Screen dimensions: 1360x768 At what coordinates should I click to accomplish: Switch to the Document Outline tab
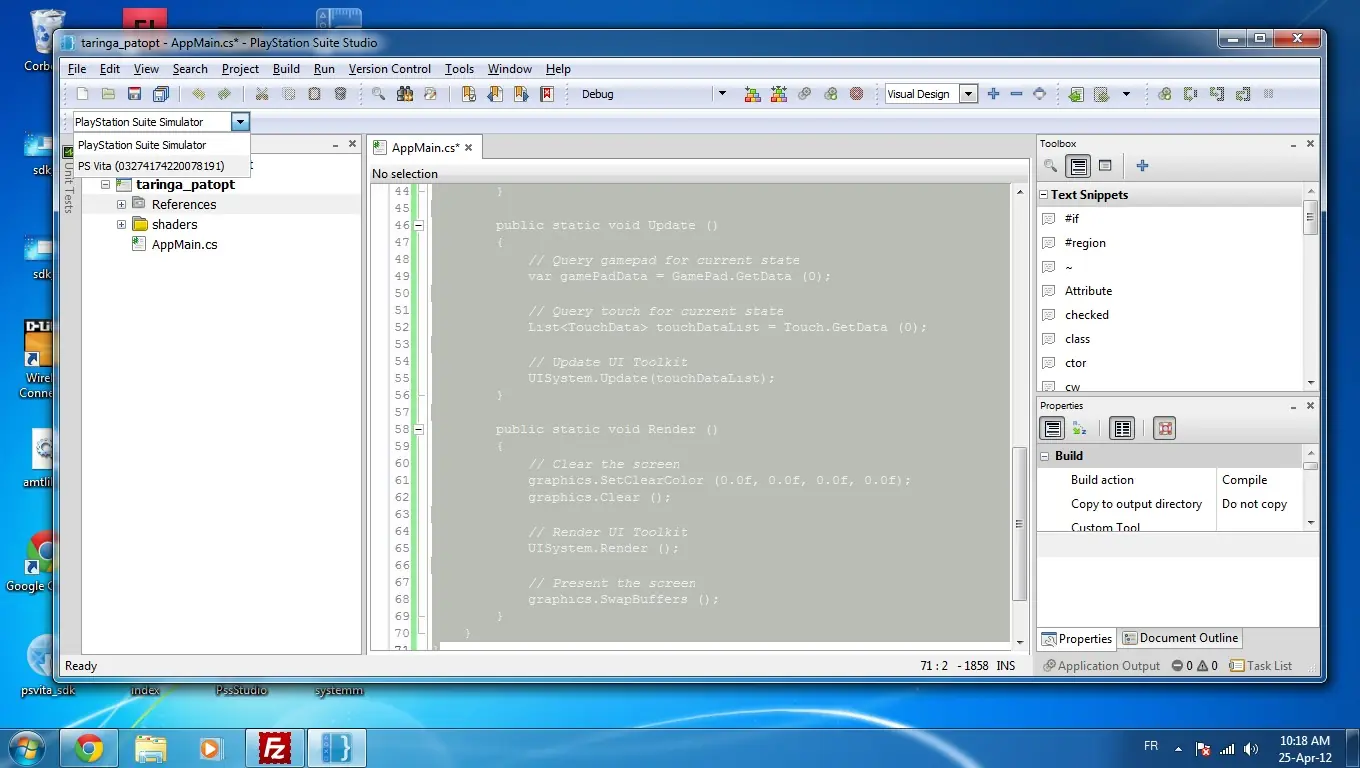[1180, 638]
